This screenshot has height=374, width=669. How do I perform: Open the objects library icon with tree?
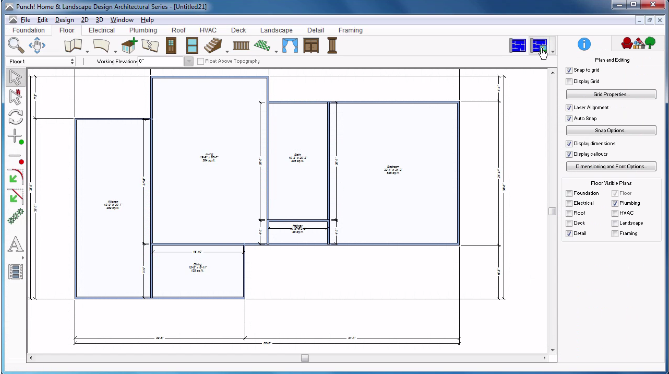638,43
